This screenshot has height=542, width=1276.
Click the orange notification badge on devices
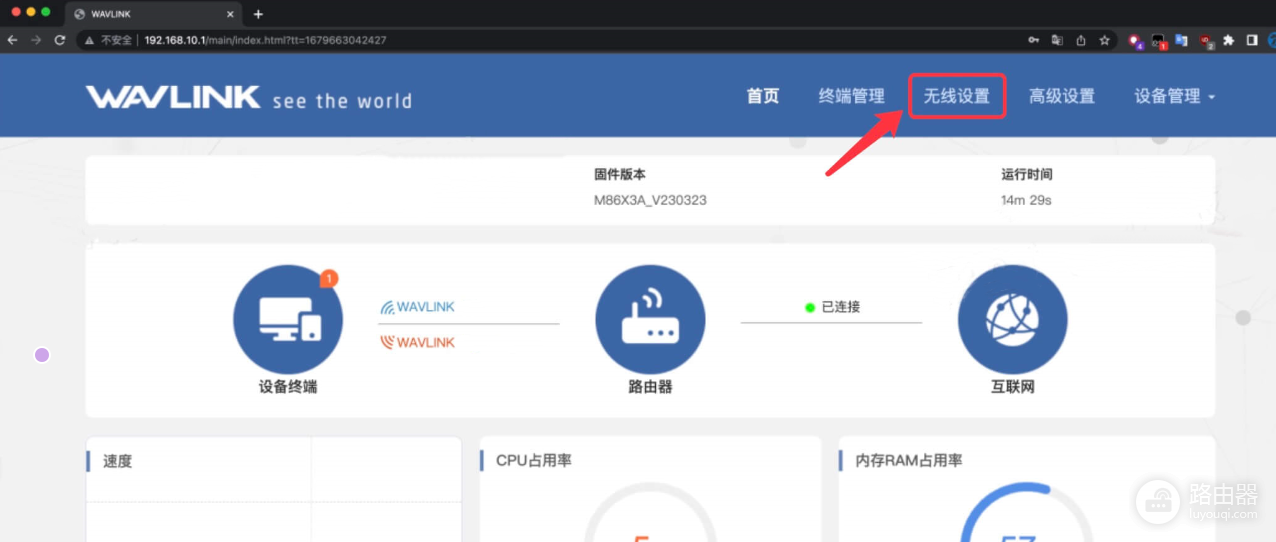329,279
